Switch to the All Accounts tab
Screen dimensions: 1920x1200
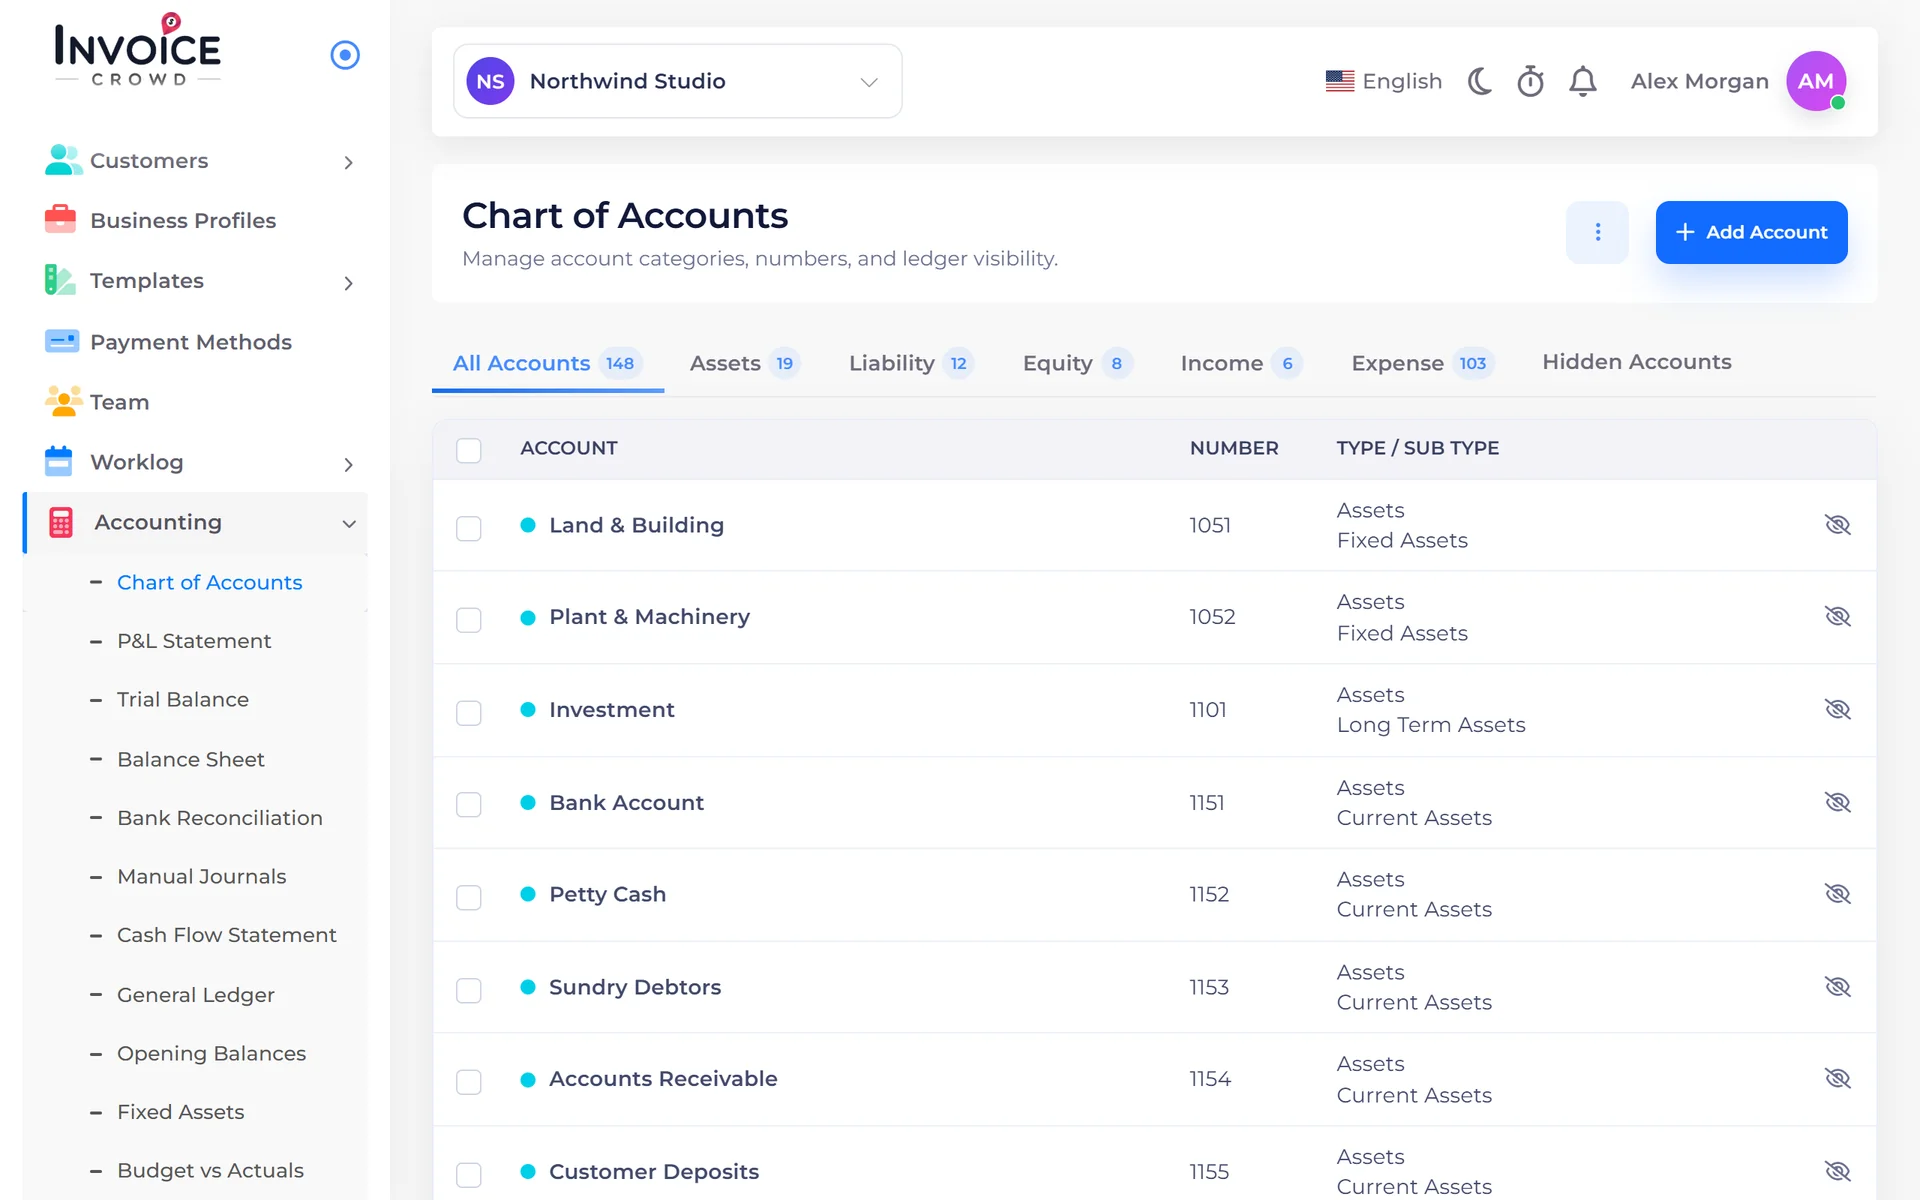tap(547, 363)
